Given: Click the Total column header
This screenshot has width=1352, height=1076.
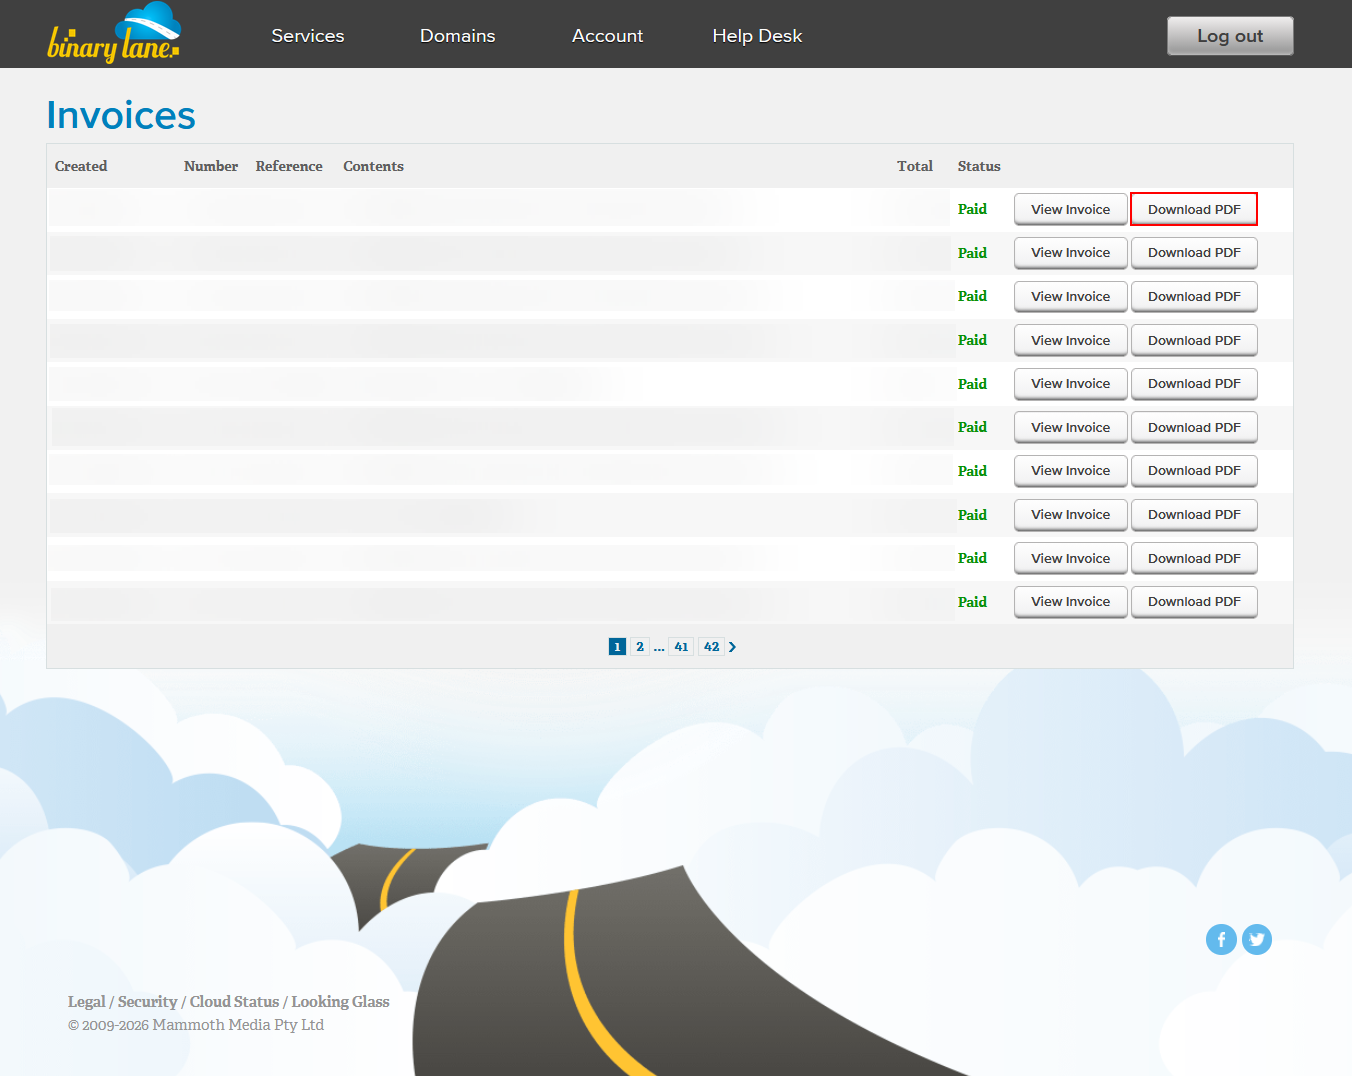Looking at the screenshot, I should click(915, 167).
